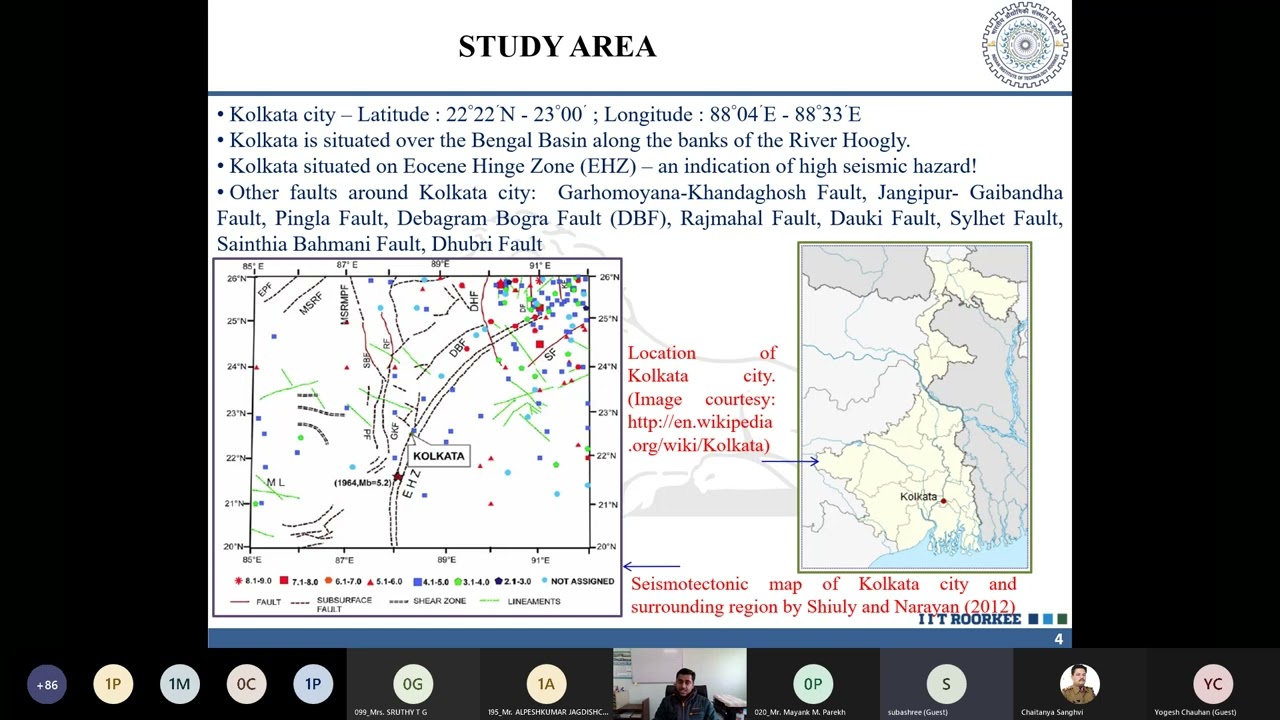Select Chaitanya Sanghvi's photo tile

pyautogui.click(x=1080, y=684)
